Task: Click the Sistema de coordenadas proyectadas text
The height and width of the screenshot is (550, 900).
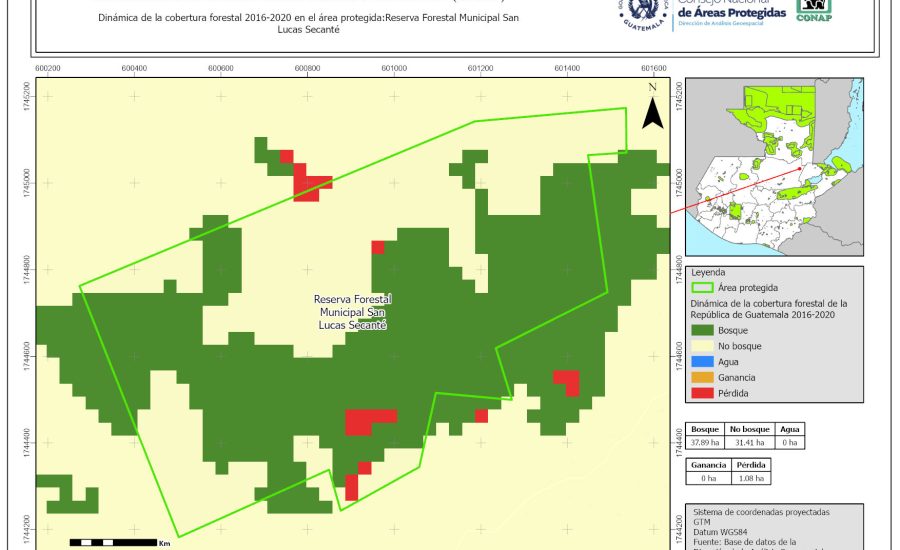Action: pyautogui.click(x=760, y=512)
